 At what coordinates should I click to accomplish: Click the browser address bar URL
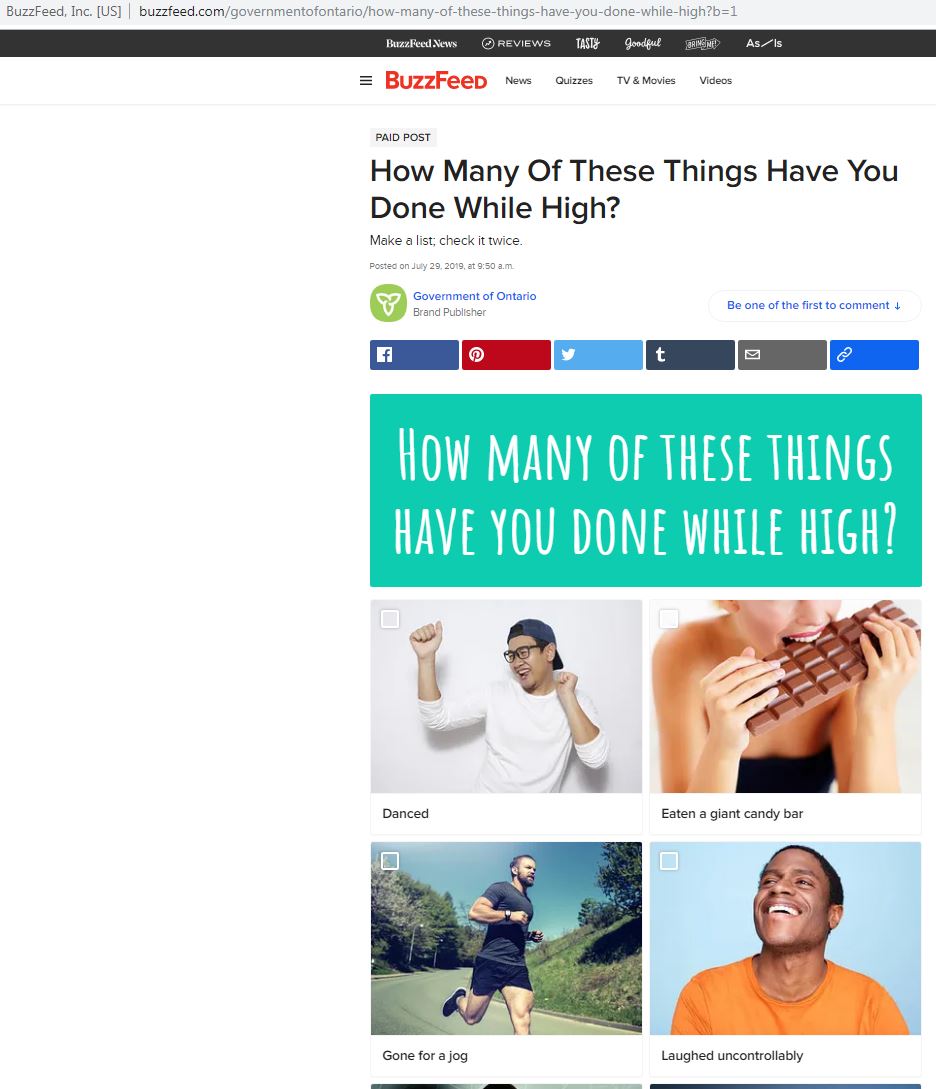click(438, 12)
